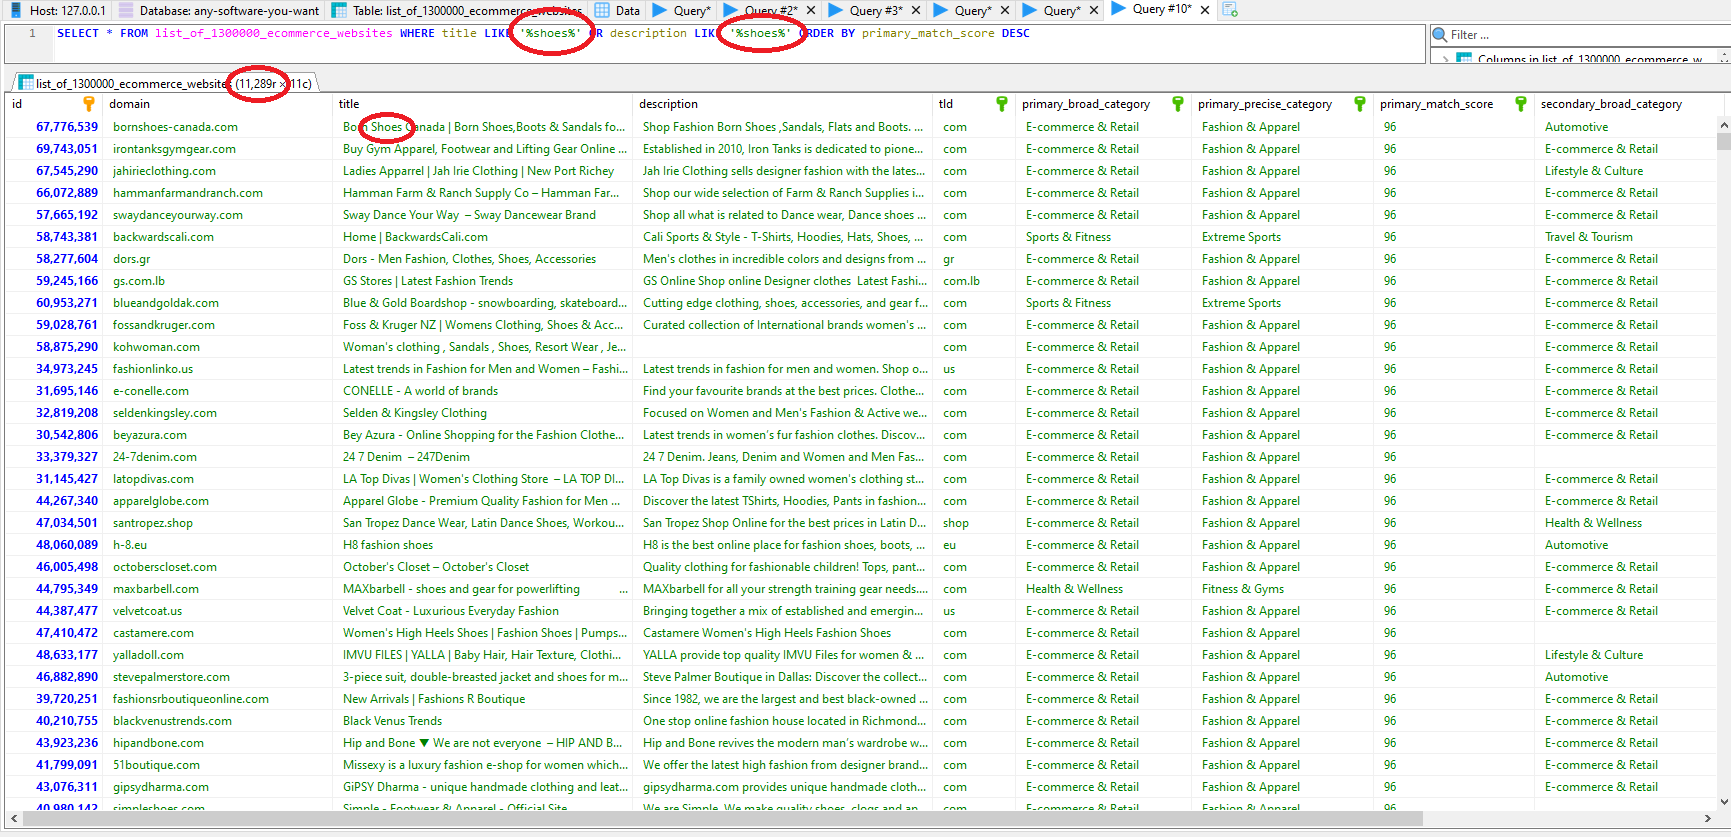Click the horizontal scrollbar thumb
The width and height of the screenshot is (1731, 837).
coord(722,819)
